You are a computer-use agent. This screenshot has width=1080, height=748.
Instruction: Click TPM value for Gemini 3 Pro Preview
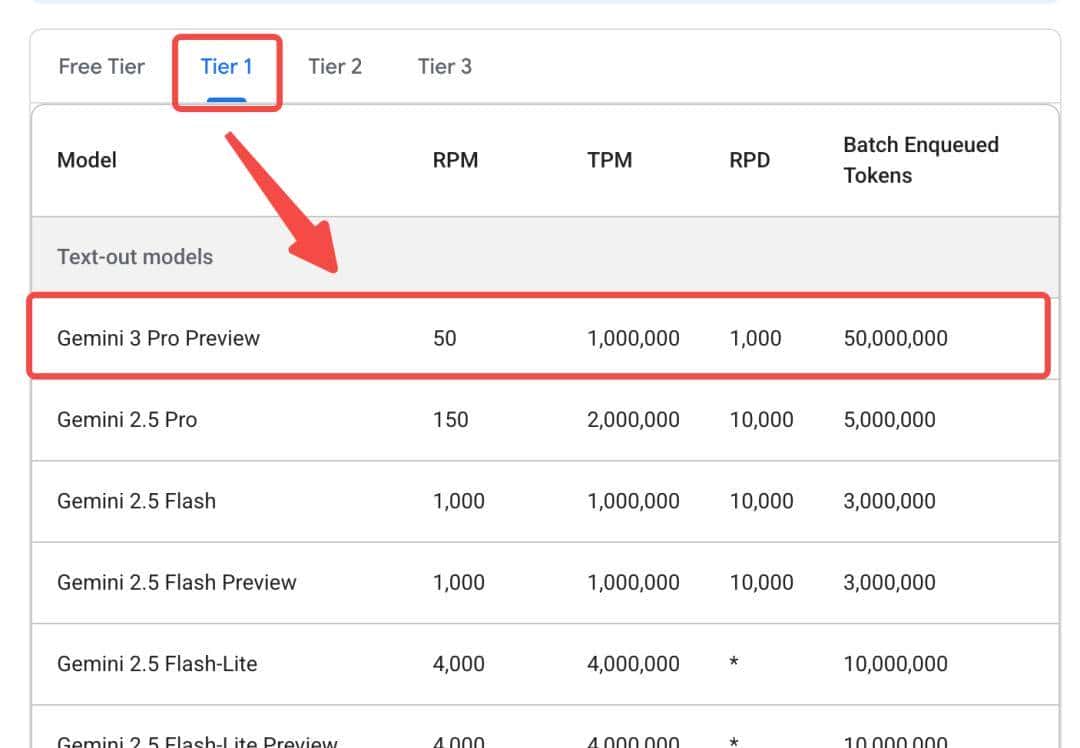[x=633, y=338]
